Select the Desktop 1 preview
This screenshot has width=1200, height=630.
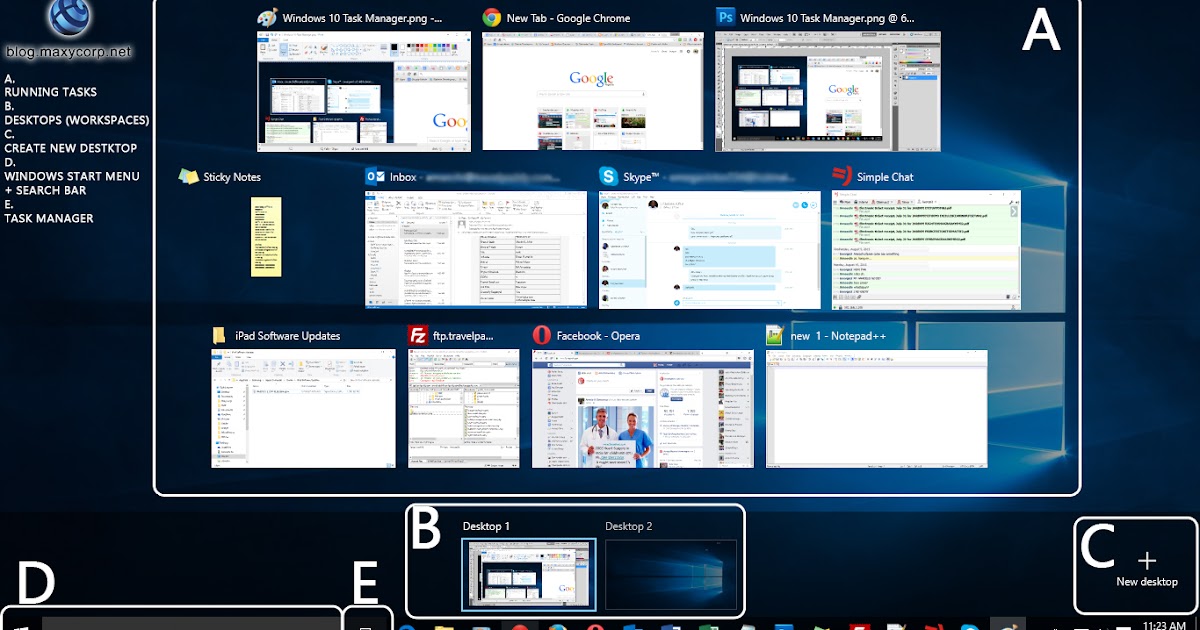coord(529,573)
